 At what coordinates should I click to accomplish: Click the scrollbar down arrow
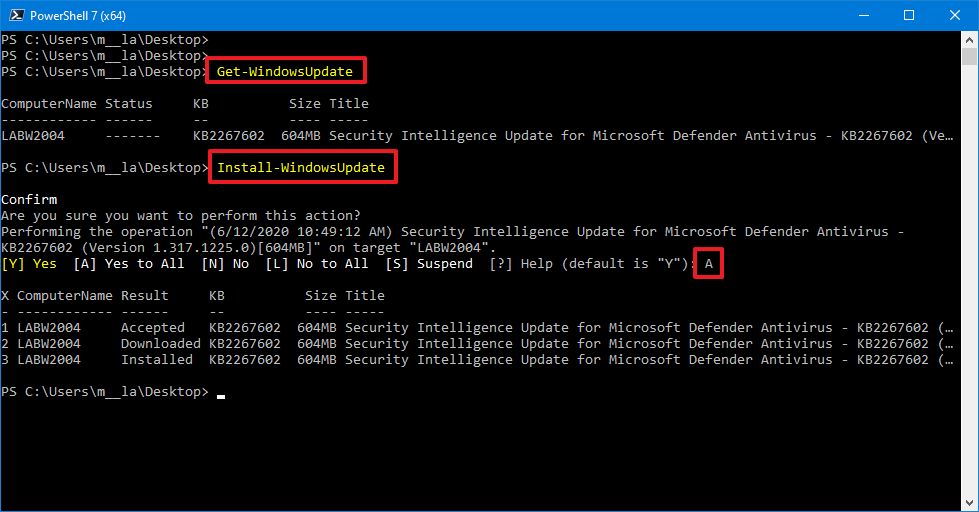969,503
